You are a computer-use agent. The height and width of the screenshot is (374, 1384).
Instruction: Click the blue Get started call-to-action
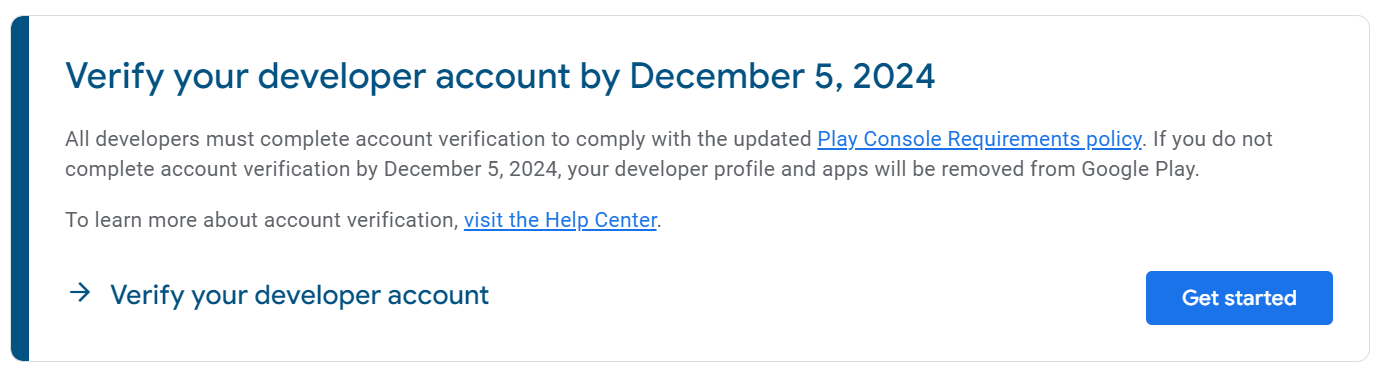tap(1239, 298)
